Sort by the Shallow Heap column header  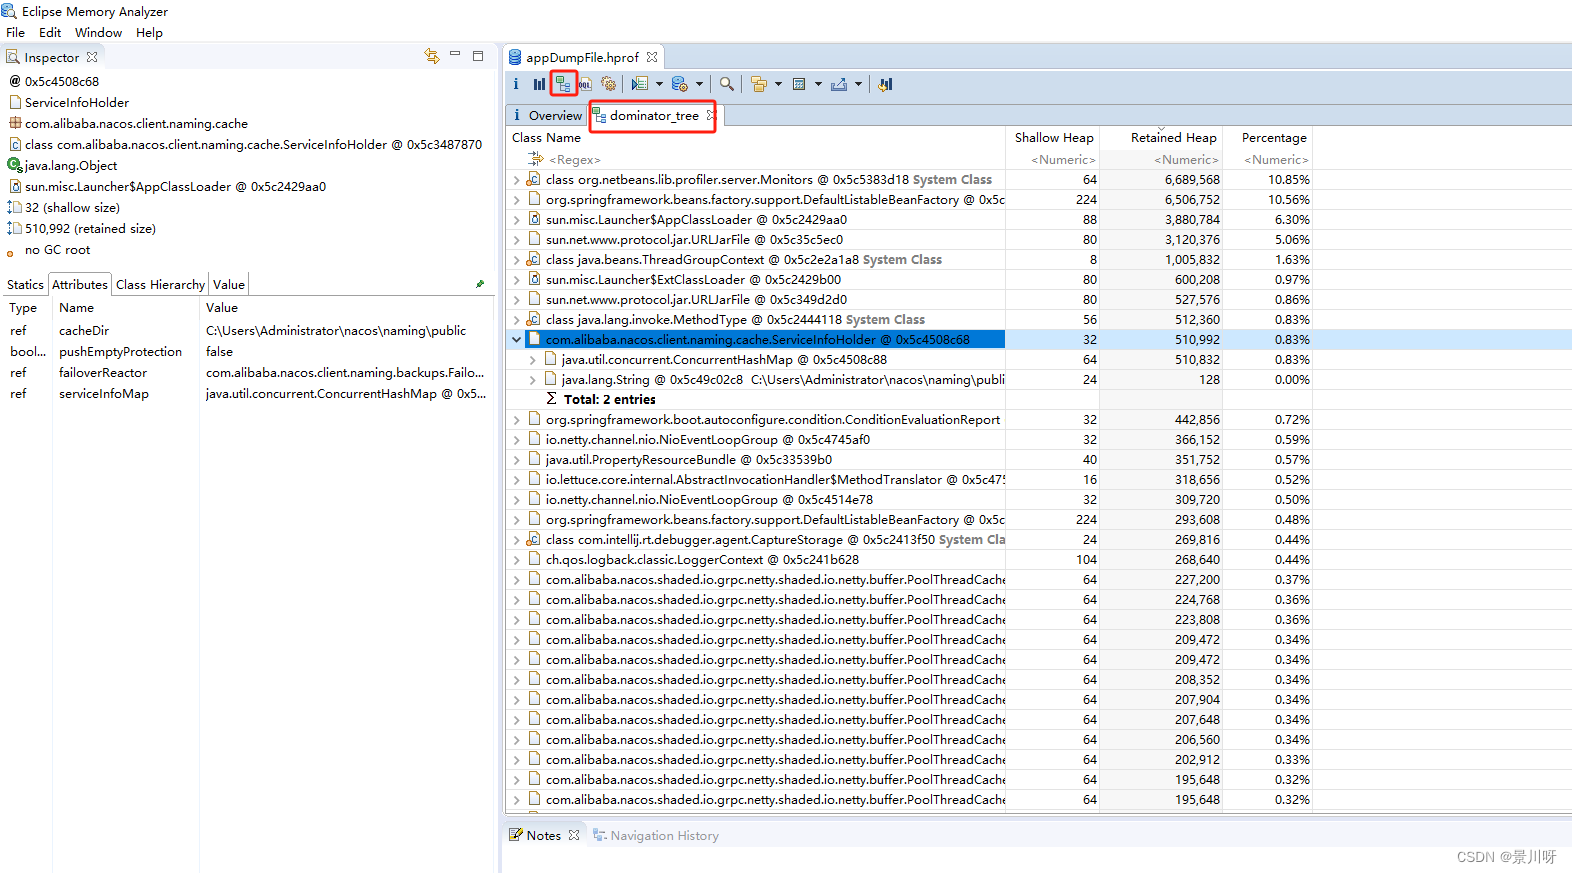point(1053,138)
